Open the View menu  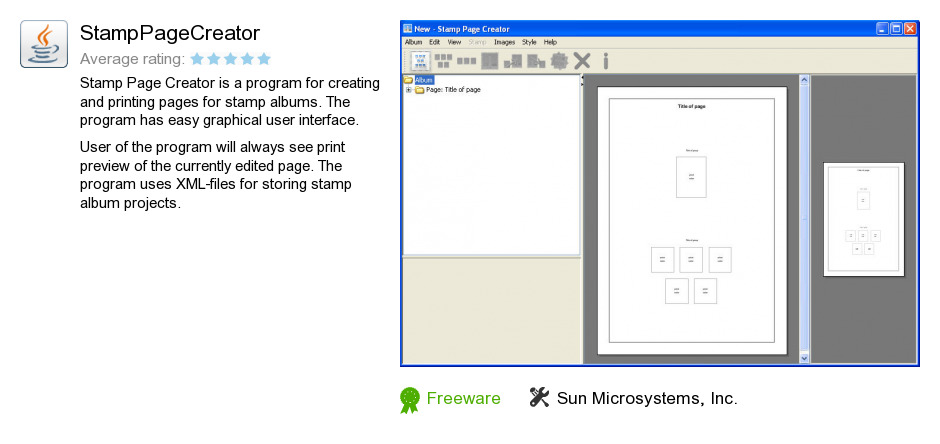pyautogui.click(x=454, y=43)
